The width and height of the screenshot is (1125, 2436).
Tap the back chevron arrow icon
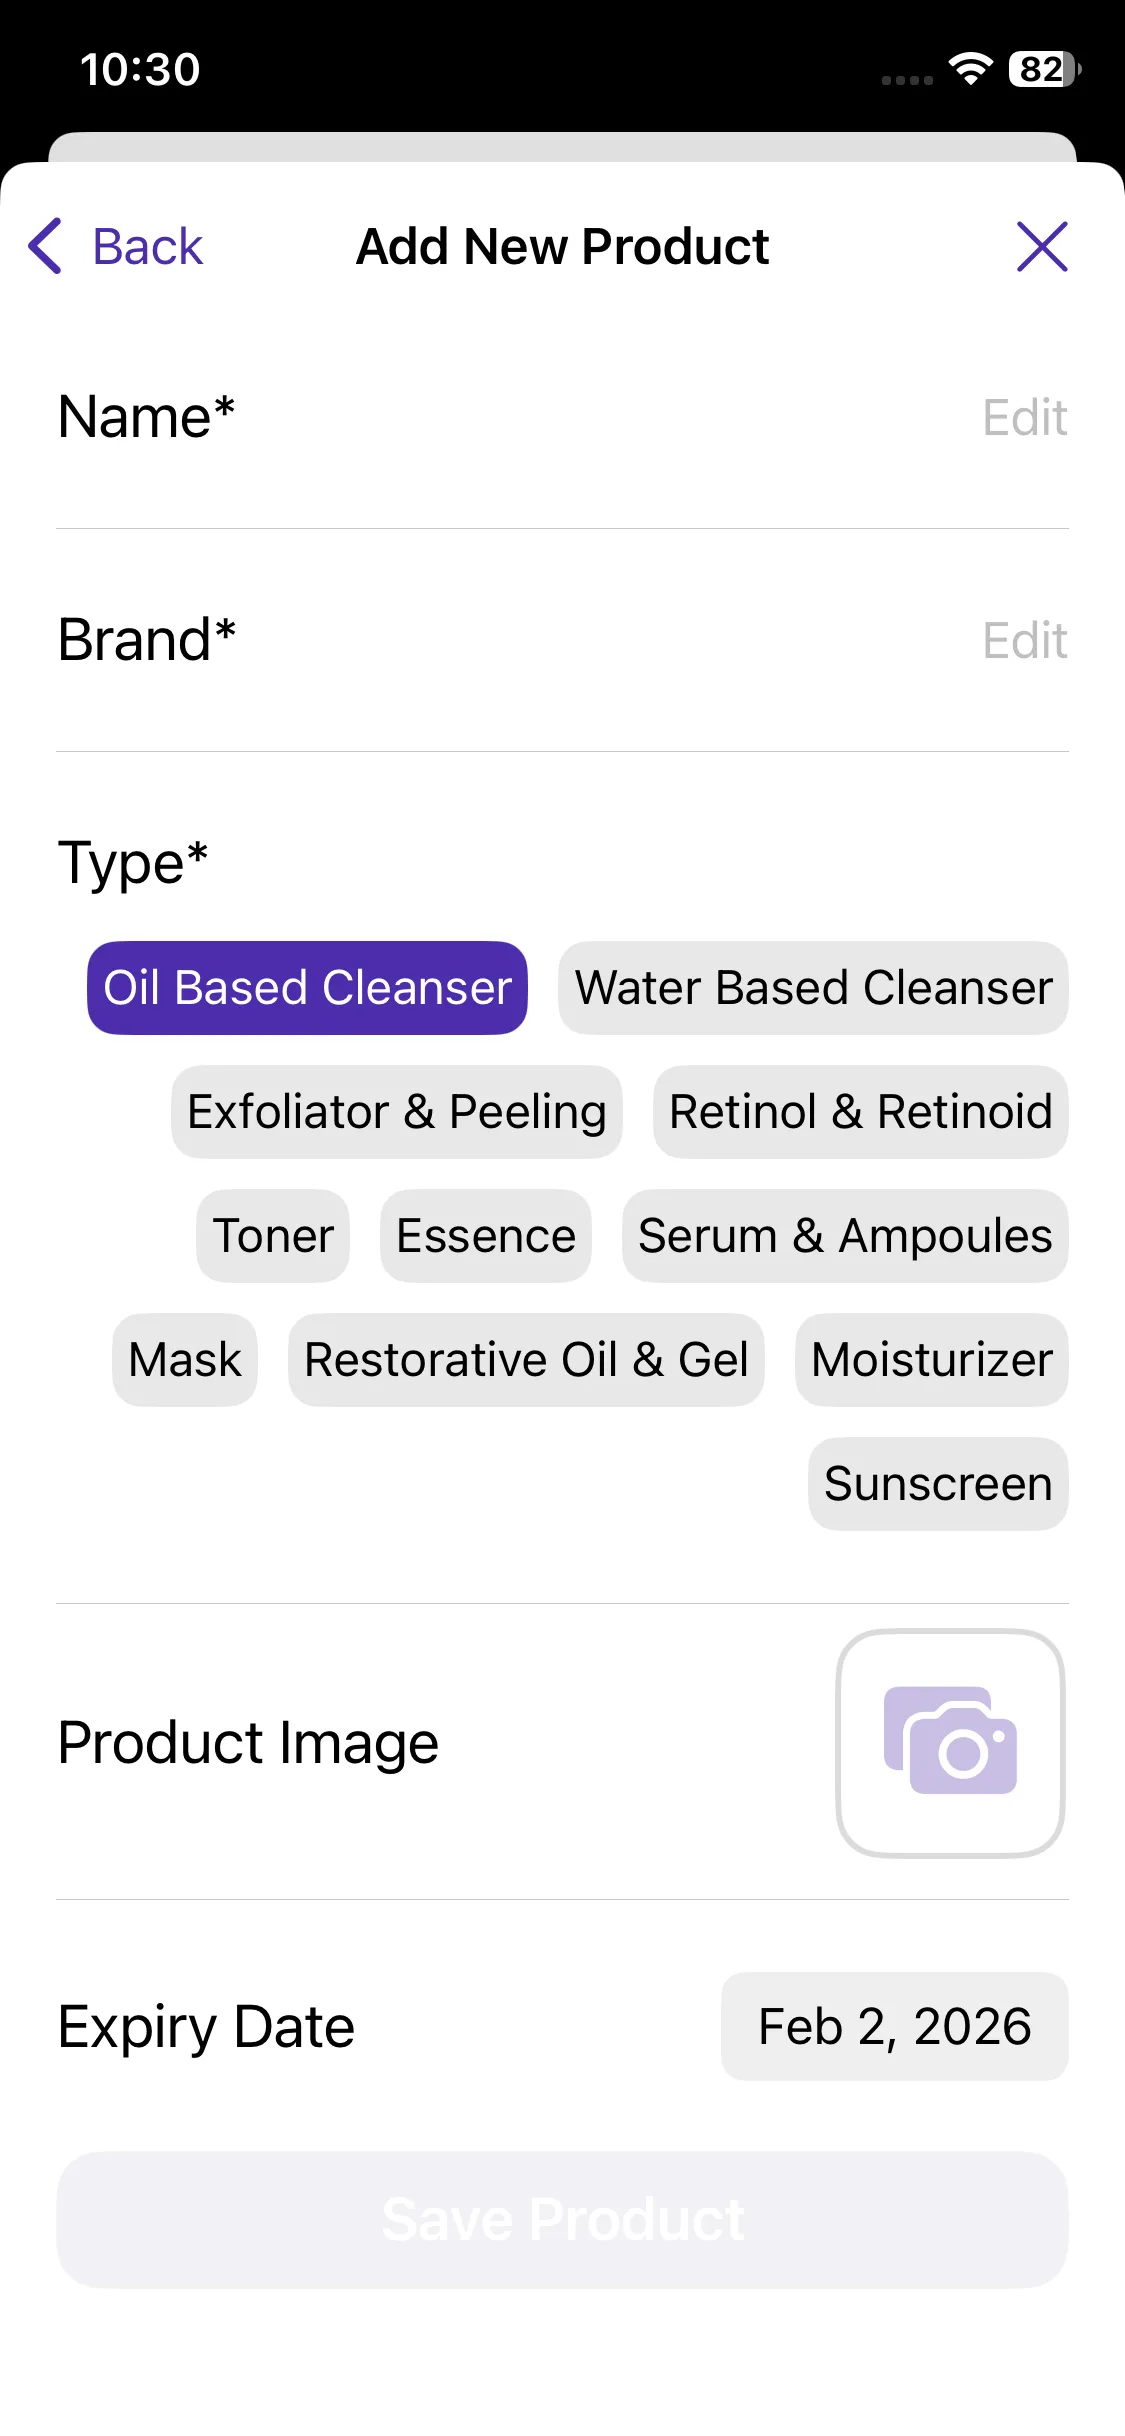click(x=46, y=246)
